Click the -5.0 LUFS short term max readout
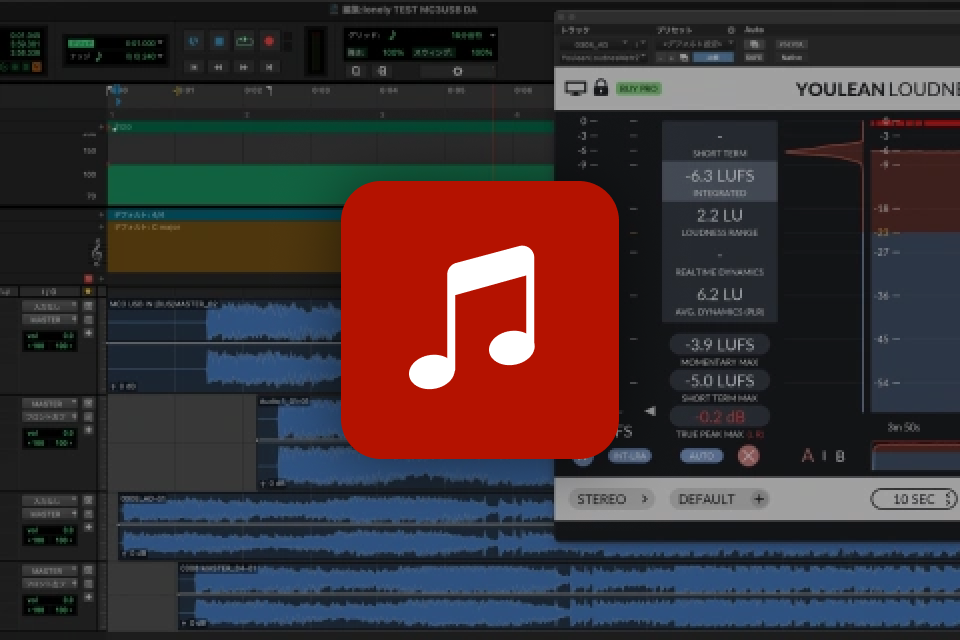This screenshot has height=640, width=960. point(719,381)
